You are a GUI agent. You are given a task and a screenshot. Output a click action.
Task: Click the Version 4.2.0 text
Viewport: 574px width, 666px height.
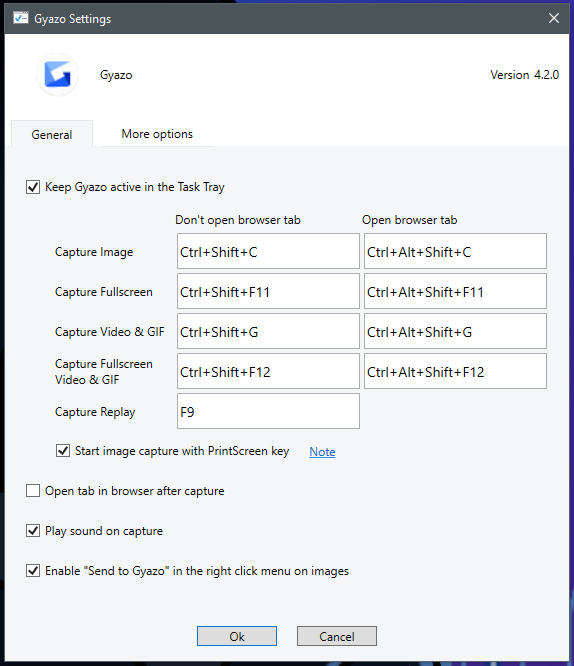point(524,75)
